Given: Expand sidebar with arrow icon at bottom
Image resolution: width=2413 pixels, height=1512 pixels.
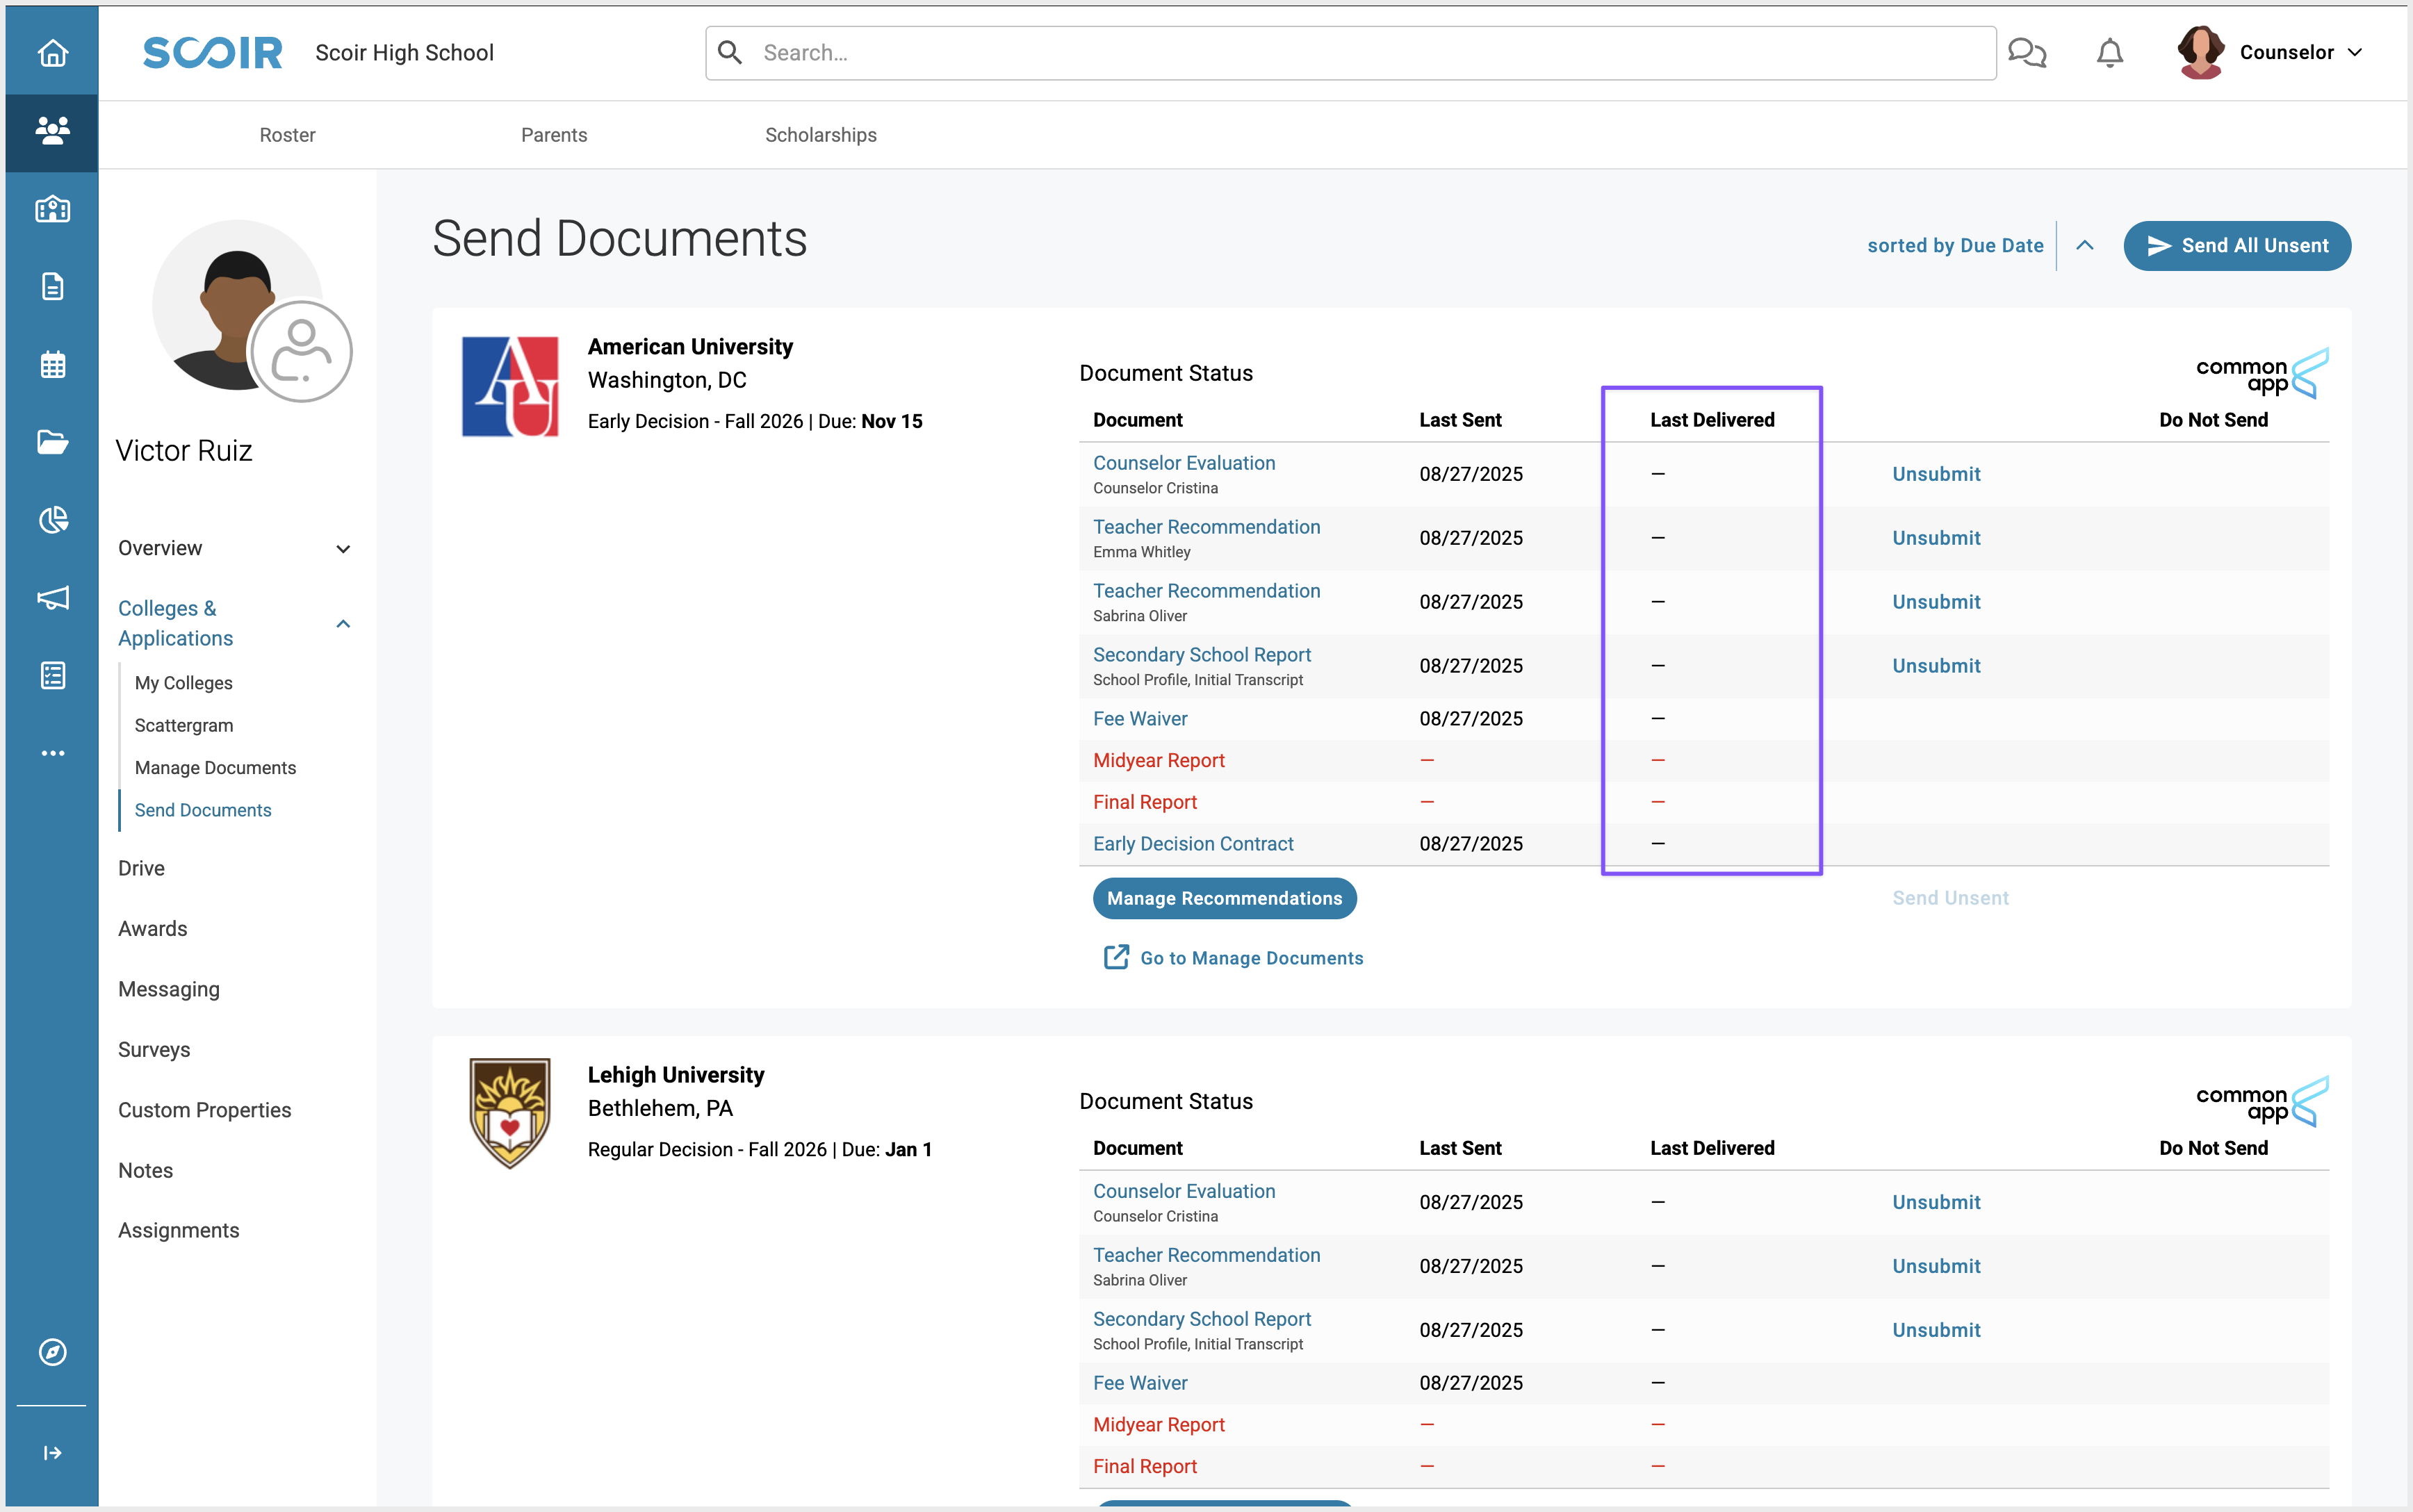Looking at the screenshot, I should pos(52,1452).
